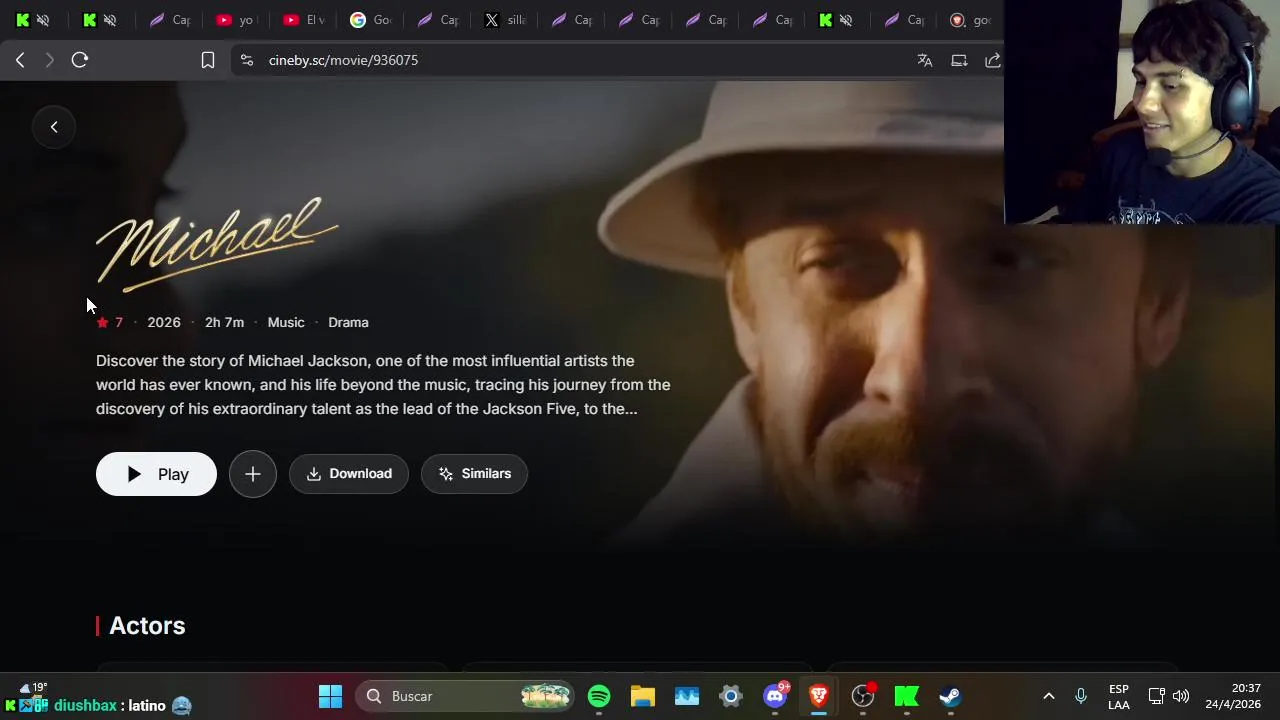Switch to the first muted Kick tab
This screenshot has width=1280, height=720.
pos(32,20)
